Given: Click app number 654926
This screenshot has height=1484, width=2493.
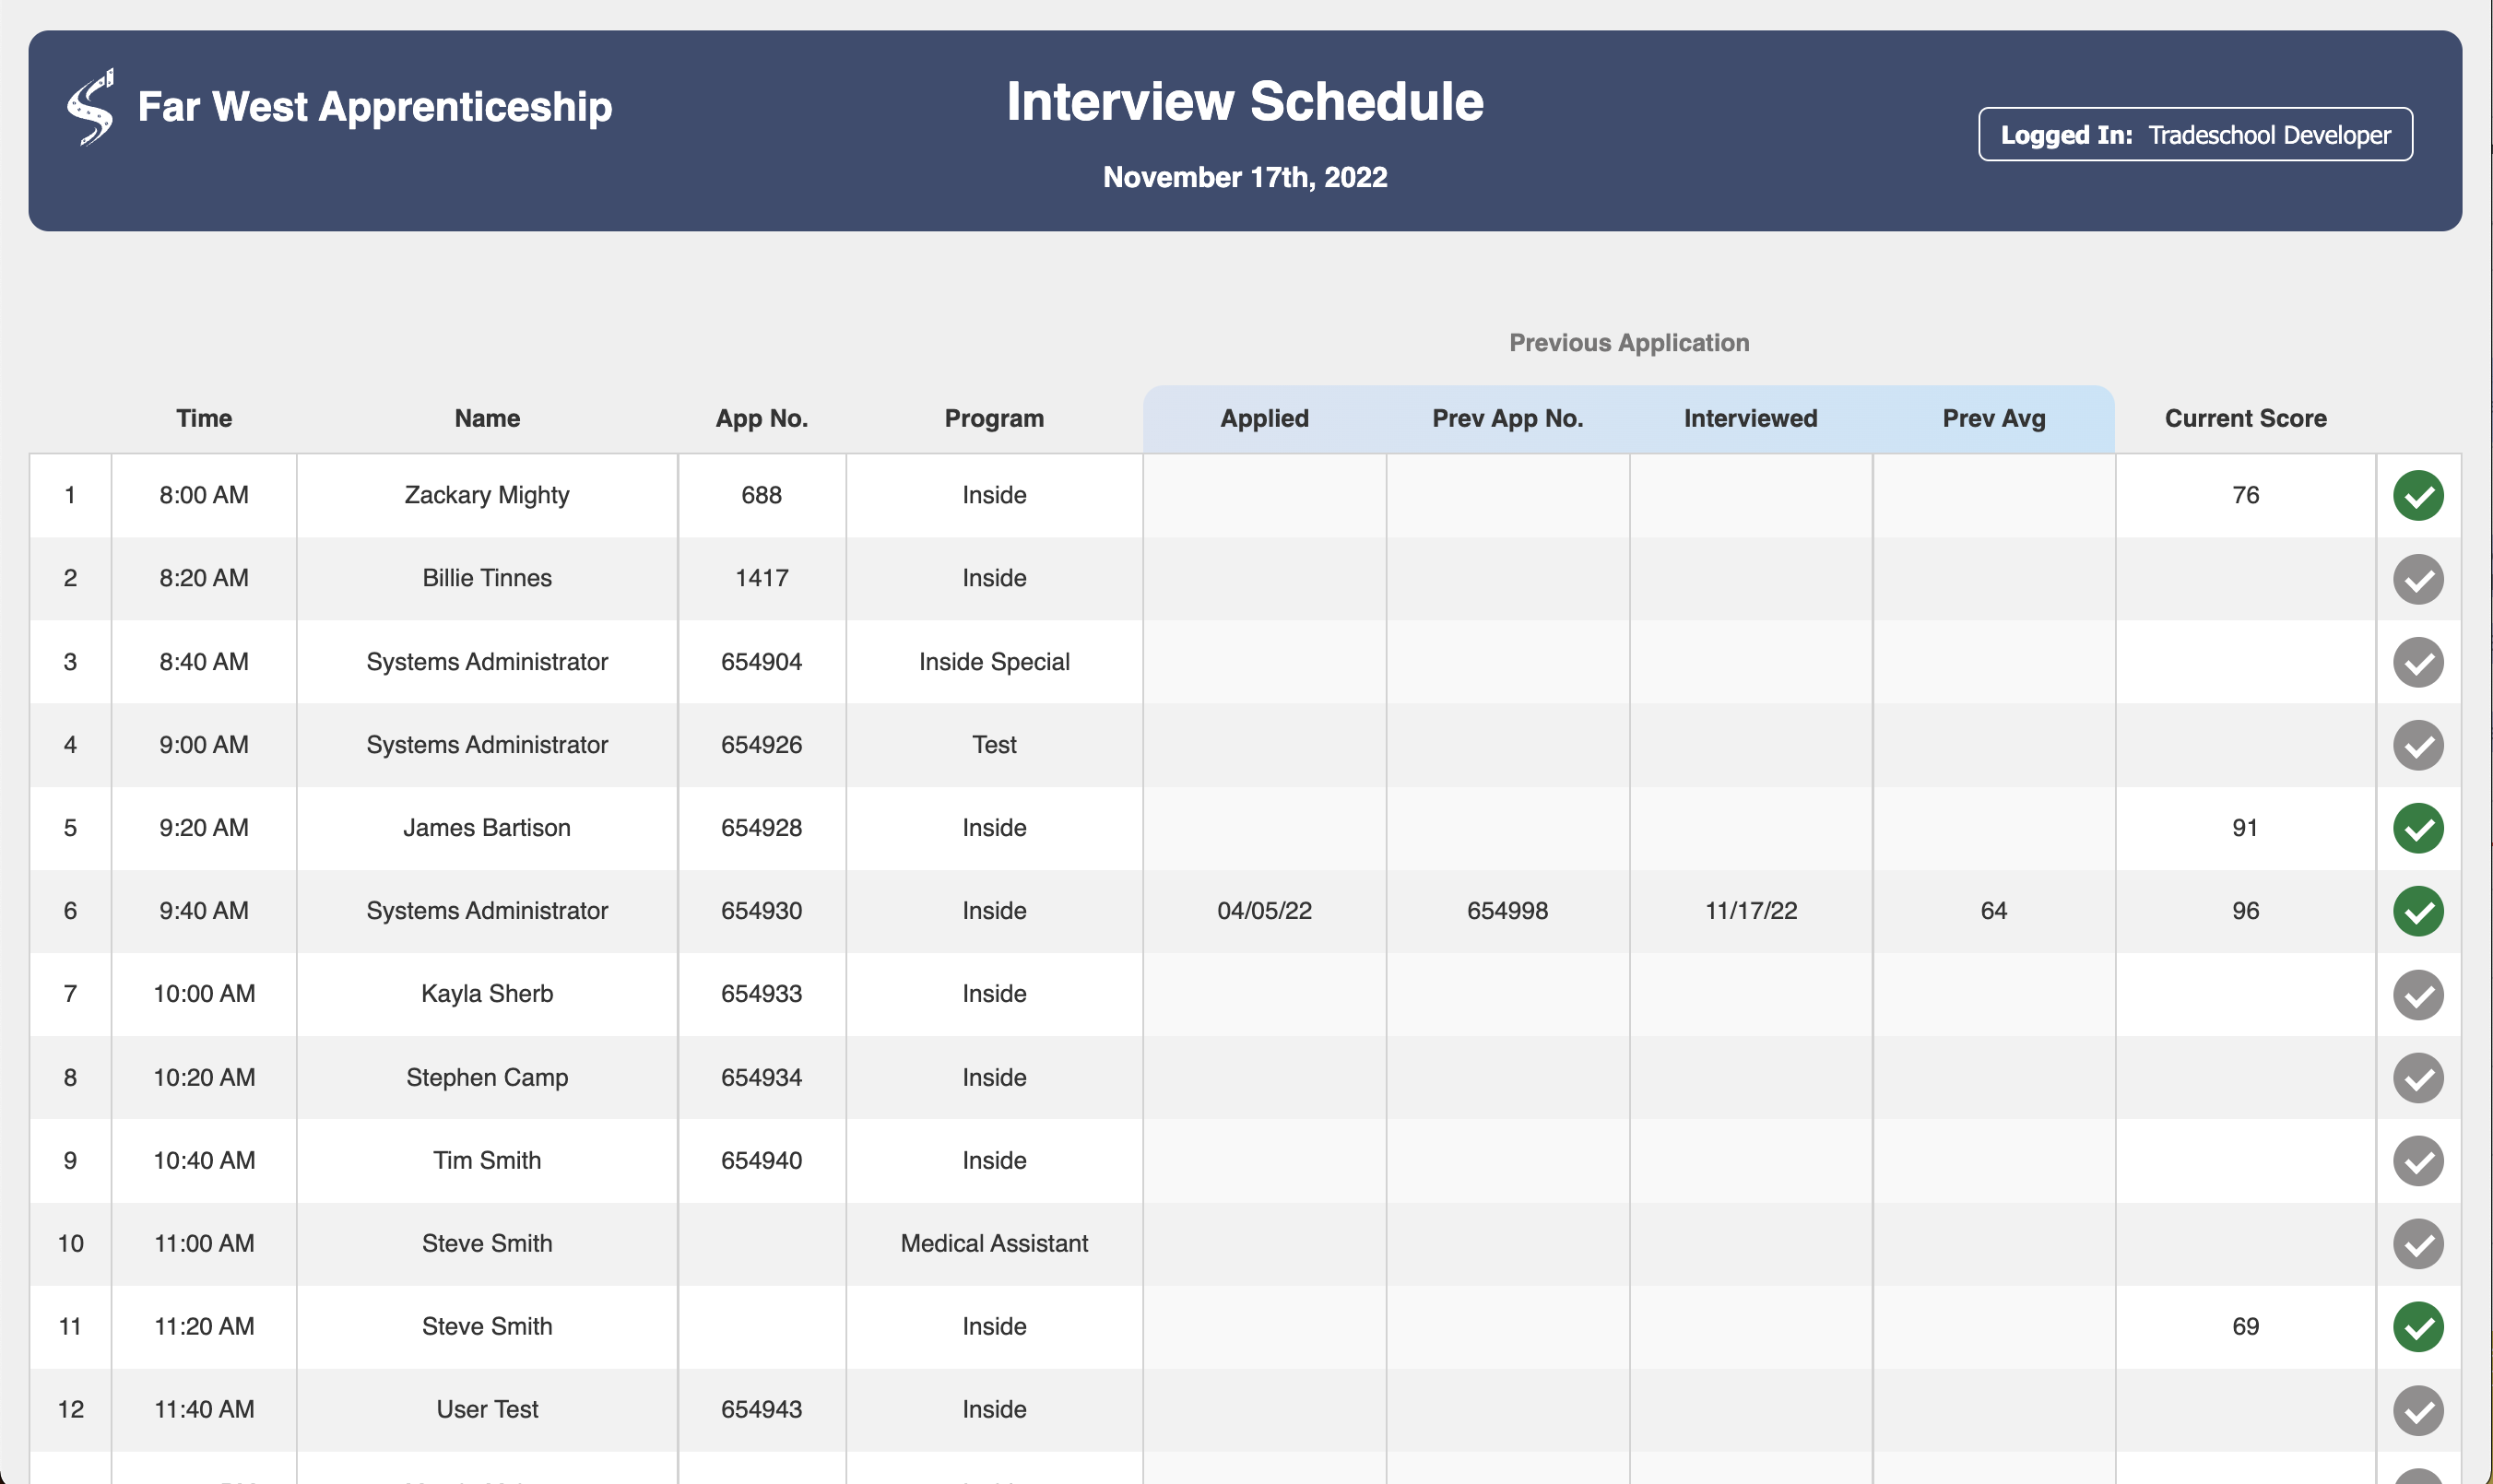Looking at the screenshot, I should coord(761,744).
